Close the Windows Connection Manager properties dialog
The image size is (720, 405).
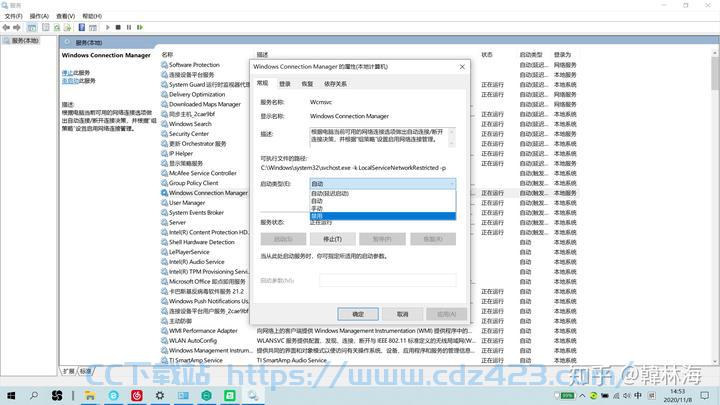(x=462, y=67)
